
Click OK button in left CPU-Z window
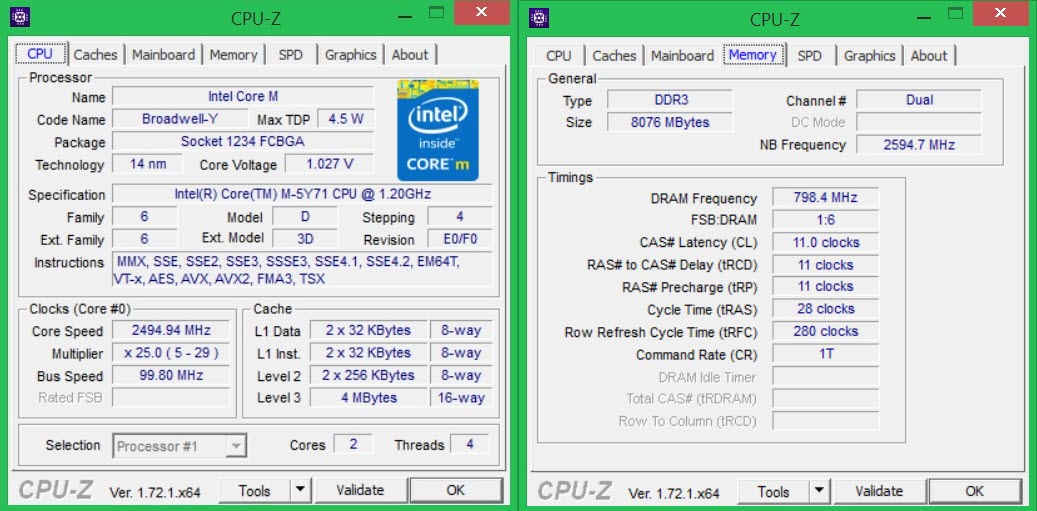point(455,491)
